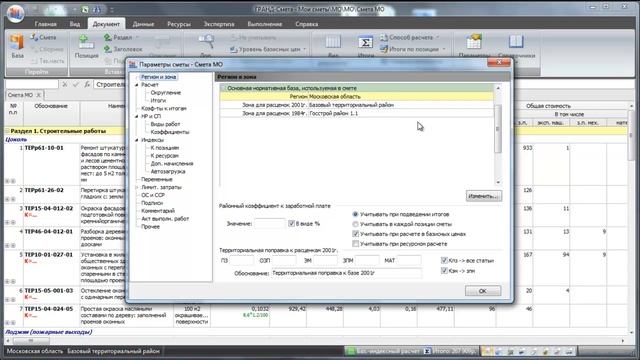Enable 'Учитывать при ресурсном расчете' checkbox
Image resolution: width=640 pixels, height=360 pixels.
(356, 244)
